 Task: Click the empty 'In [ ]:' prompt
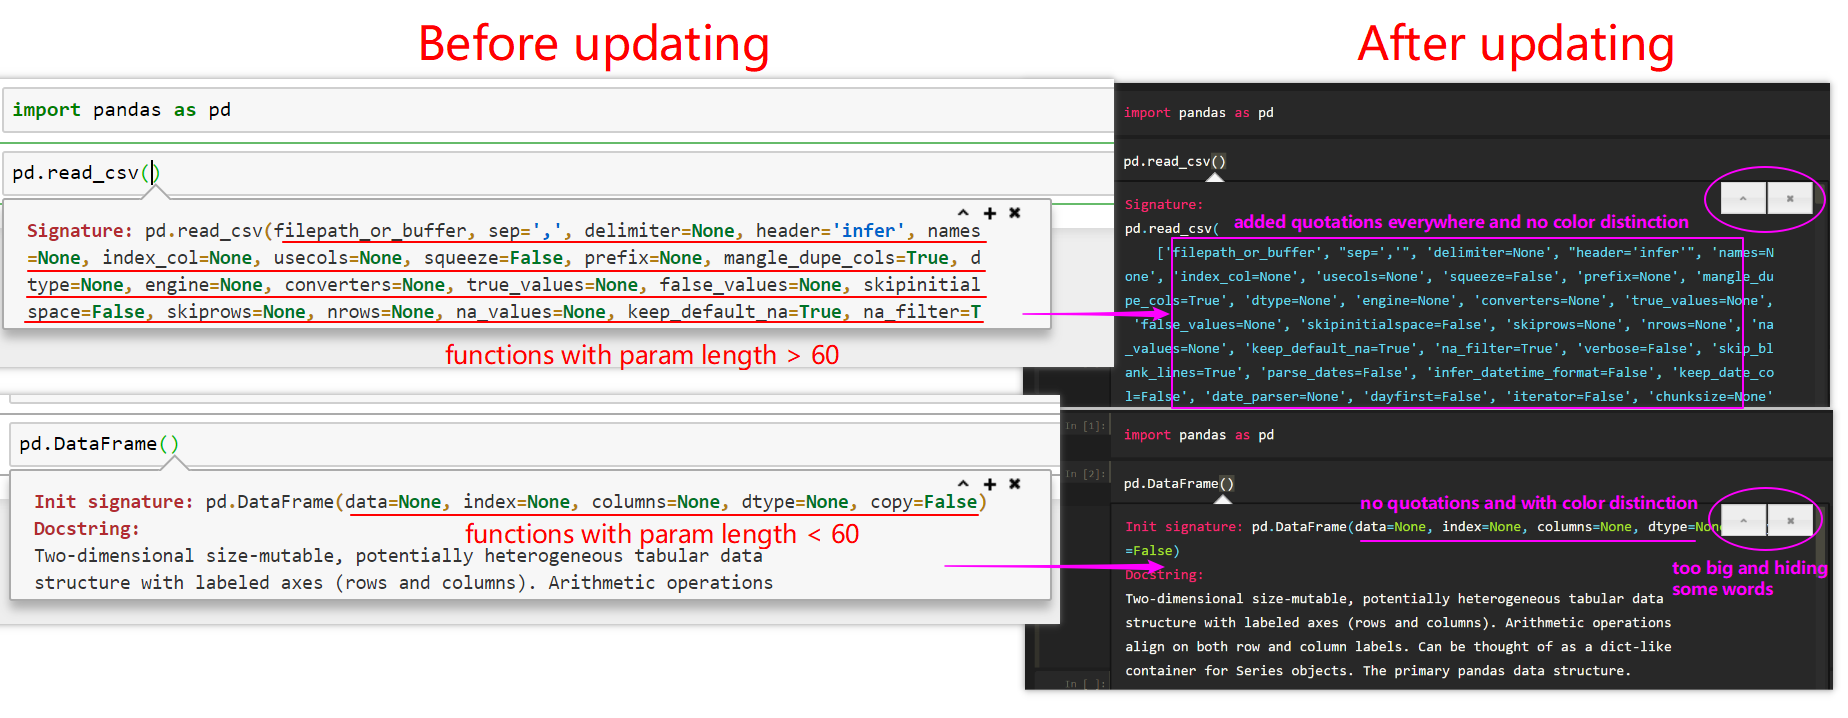(x=1085, y=684)
